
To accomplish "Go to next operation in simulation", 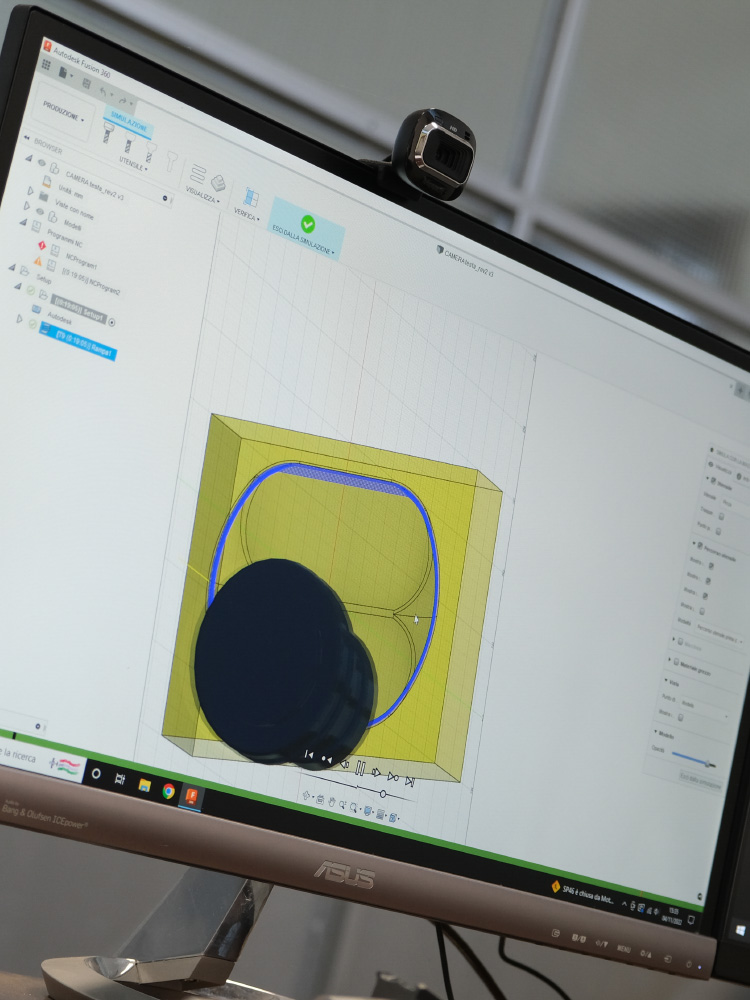I will click(x=393, y=777).
